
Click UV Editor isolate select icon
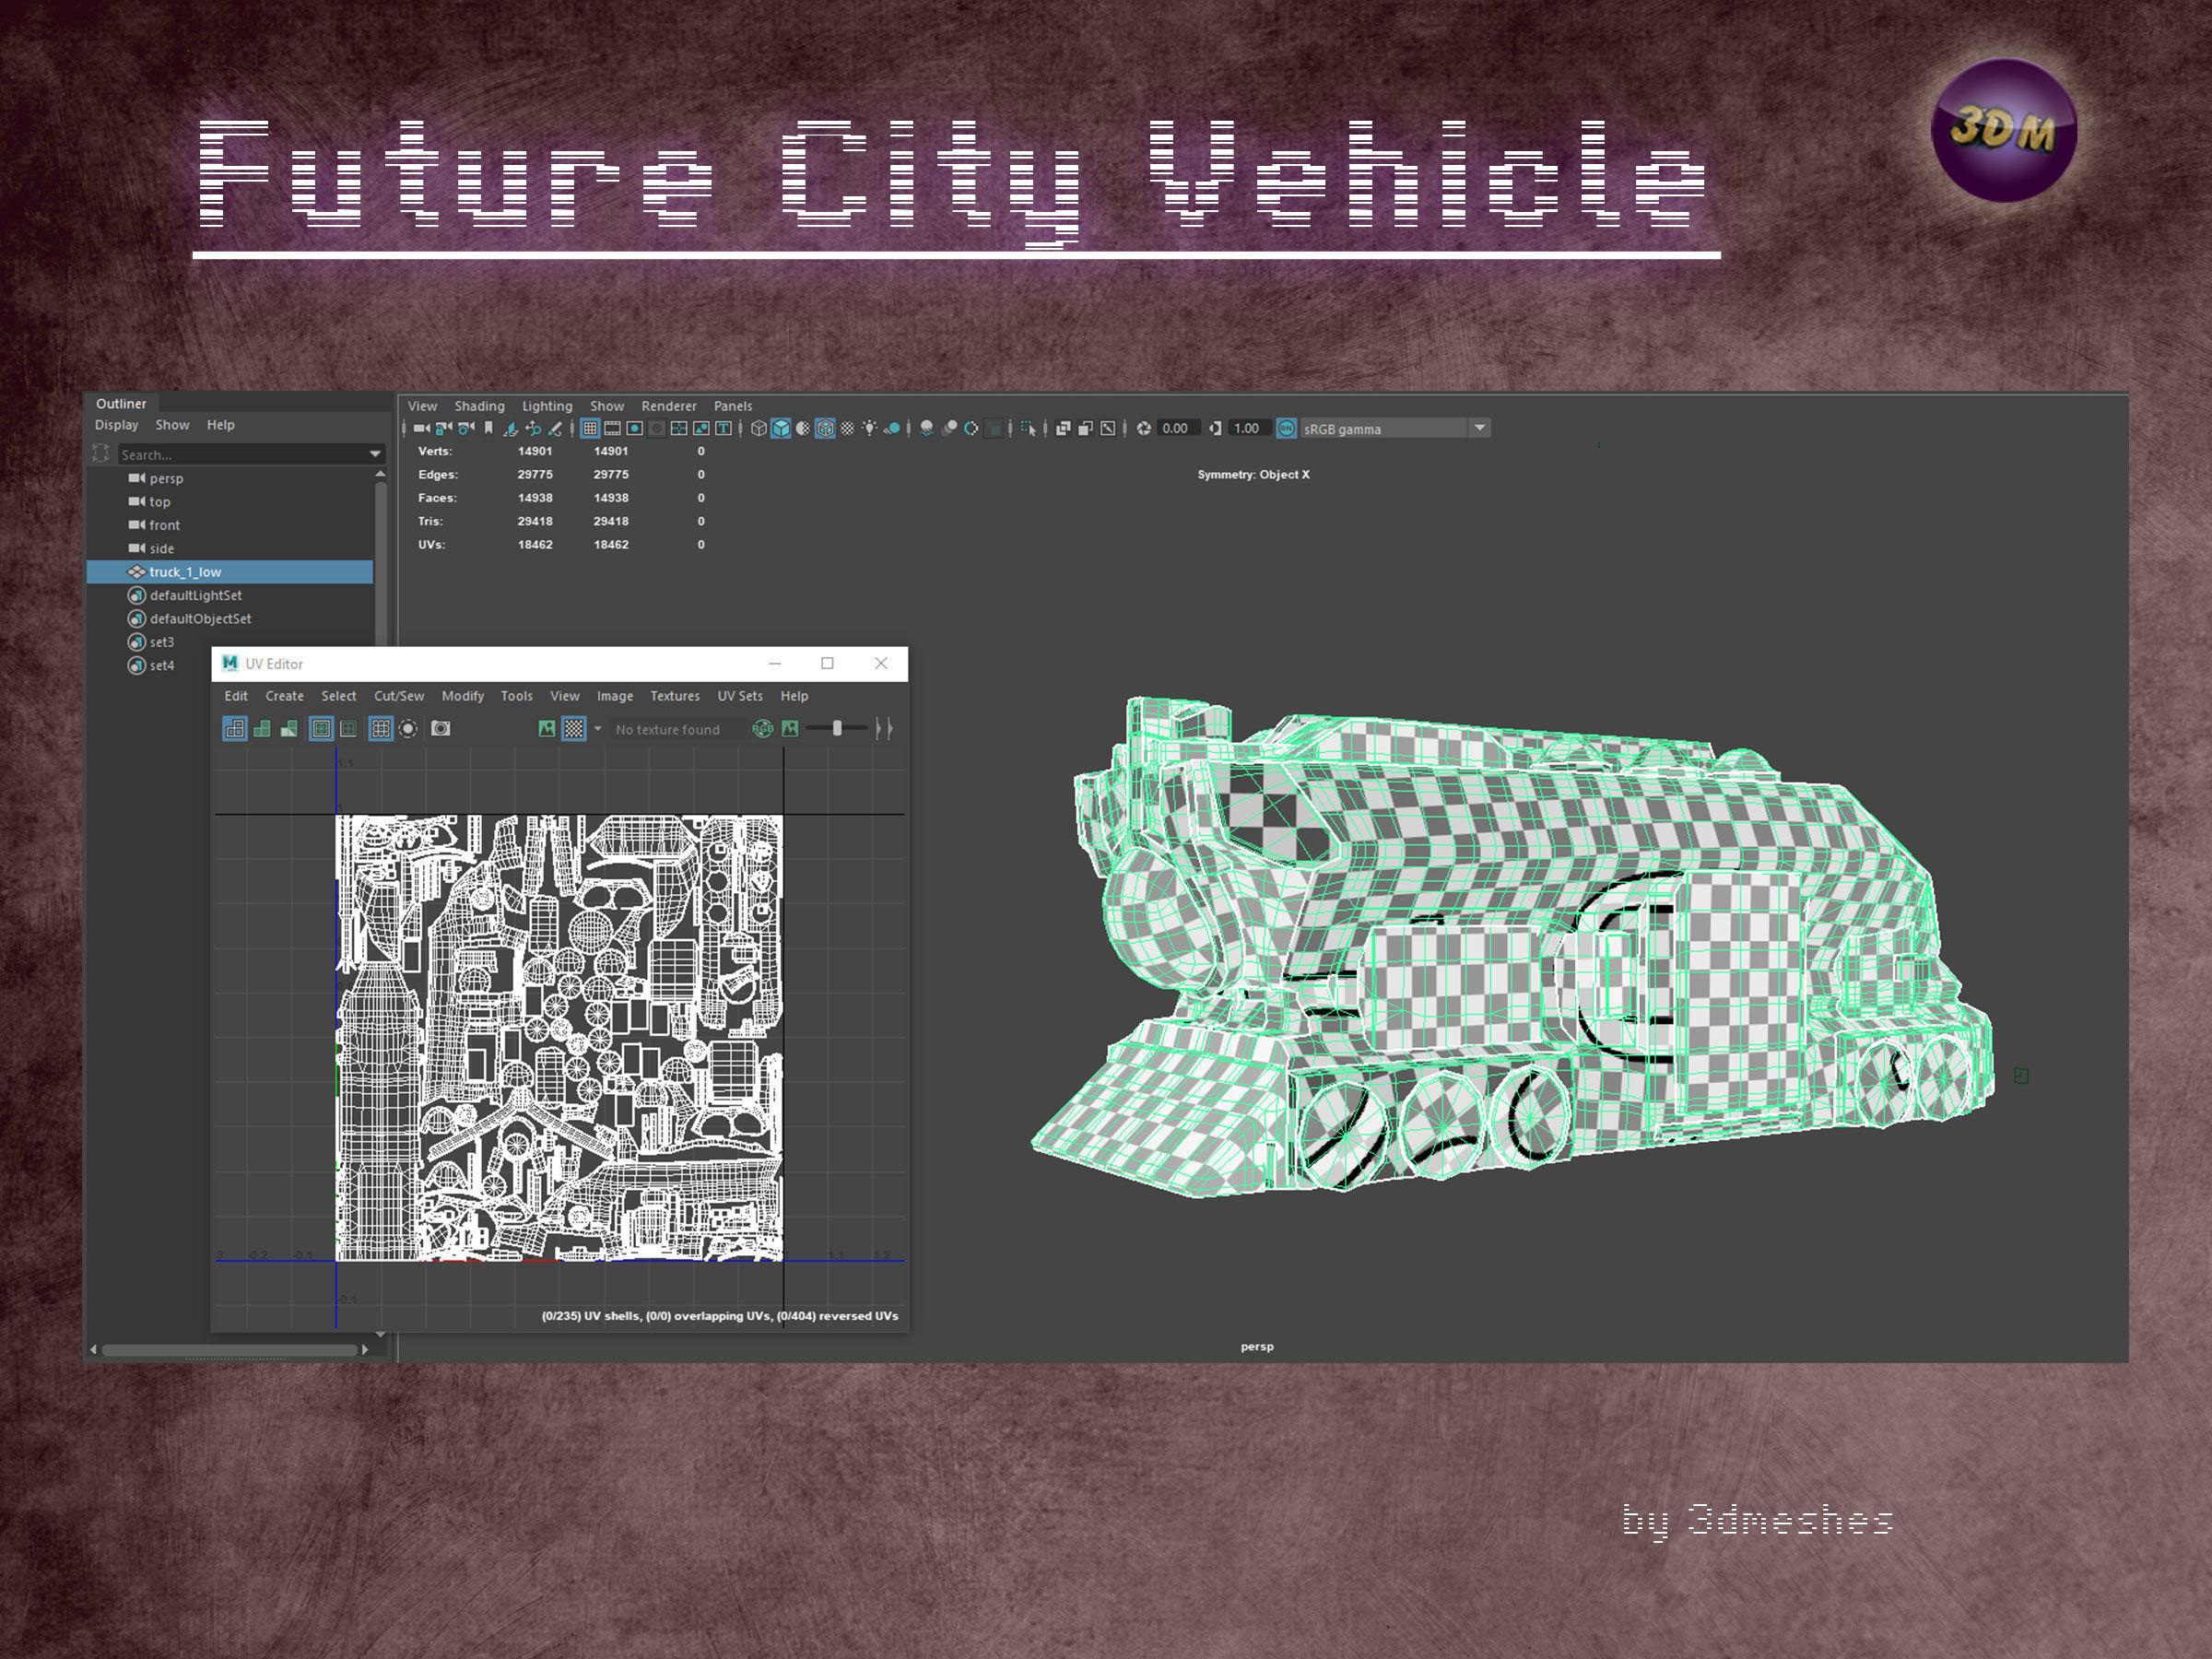pos(408,729)
